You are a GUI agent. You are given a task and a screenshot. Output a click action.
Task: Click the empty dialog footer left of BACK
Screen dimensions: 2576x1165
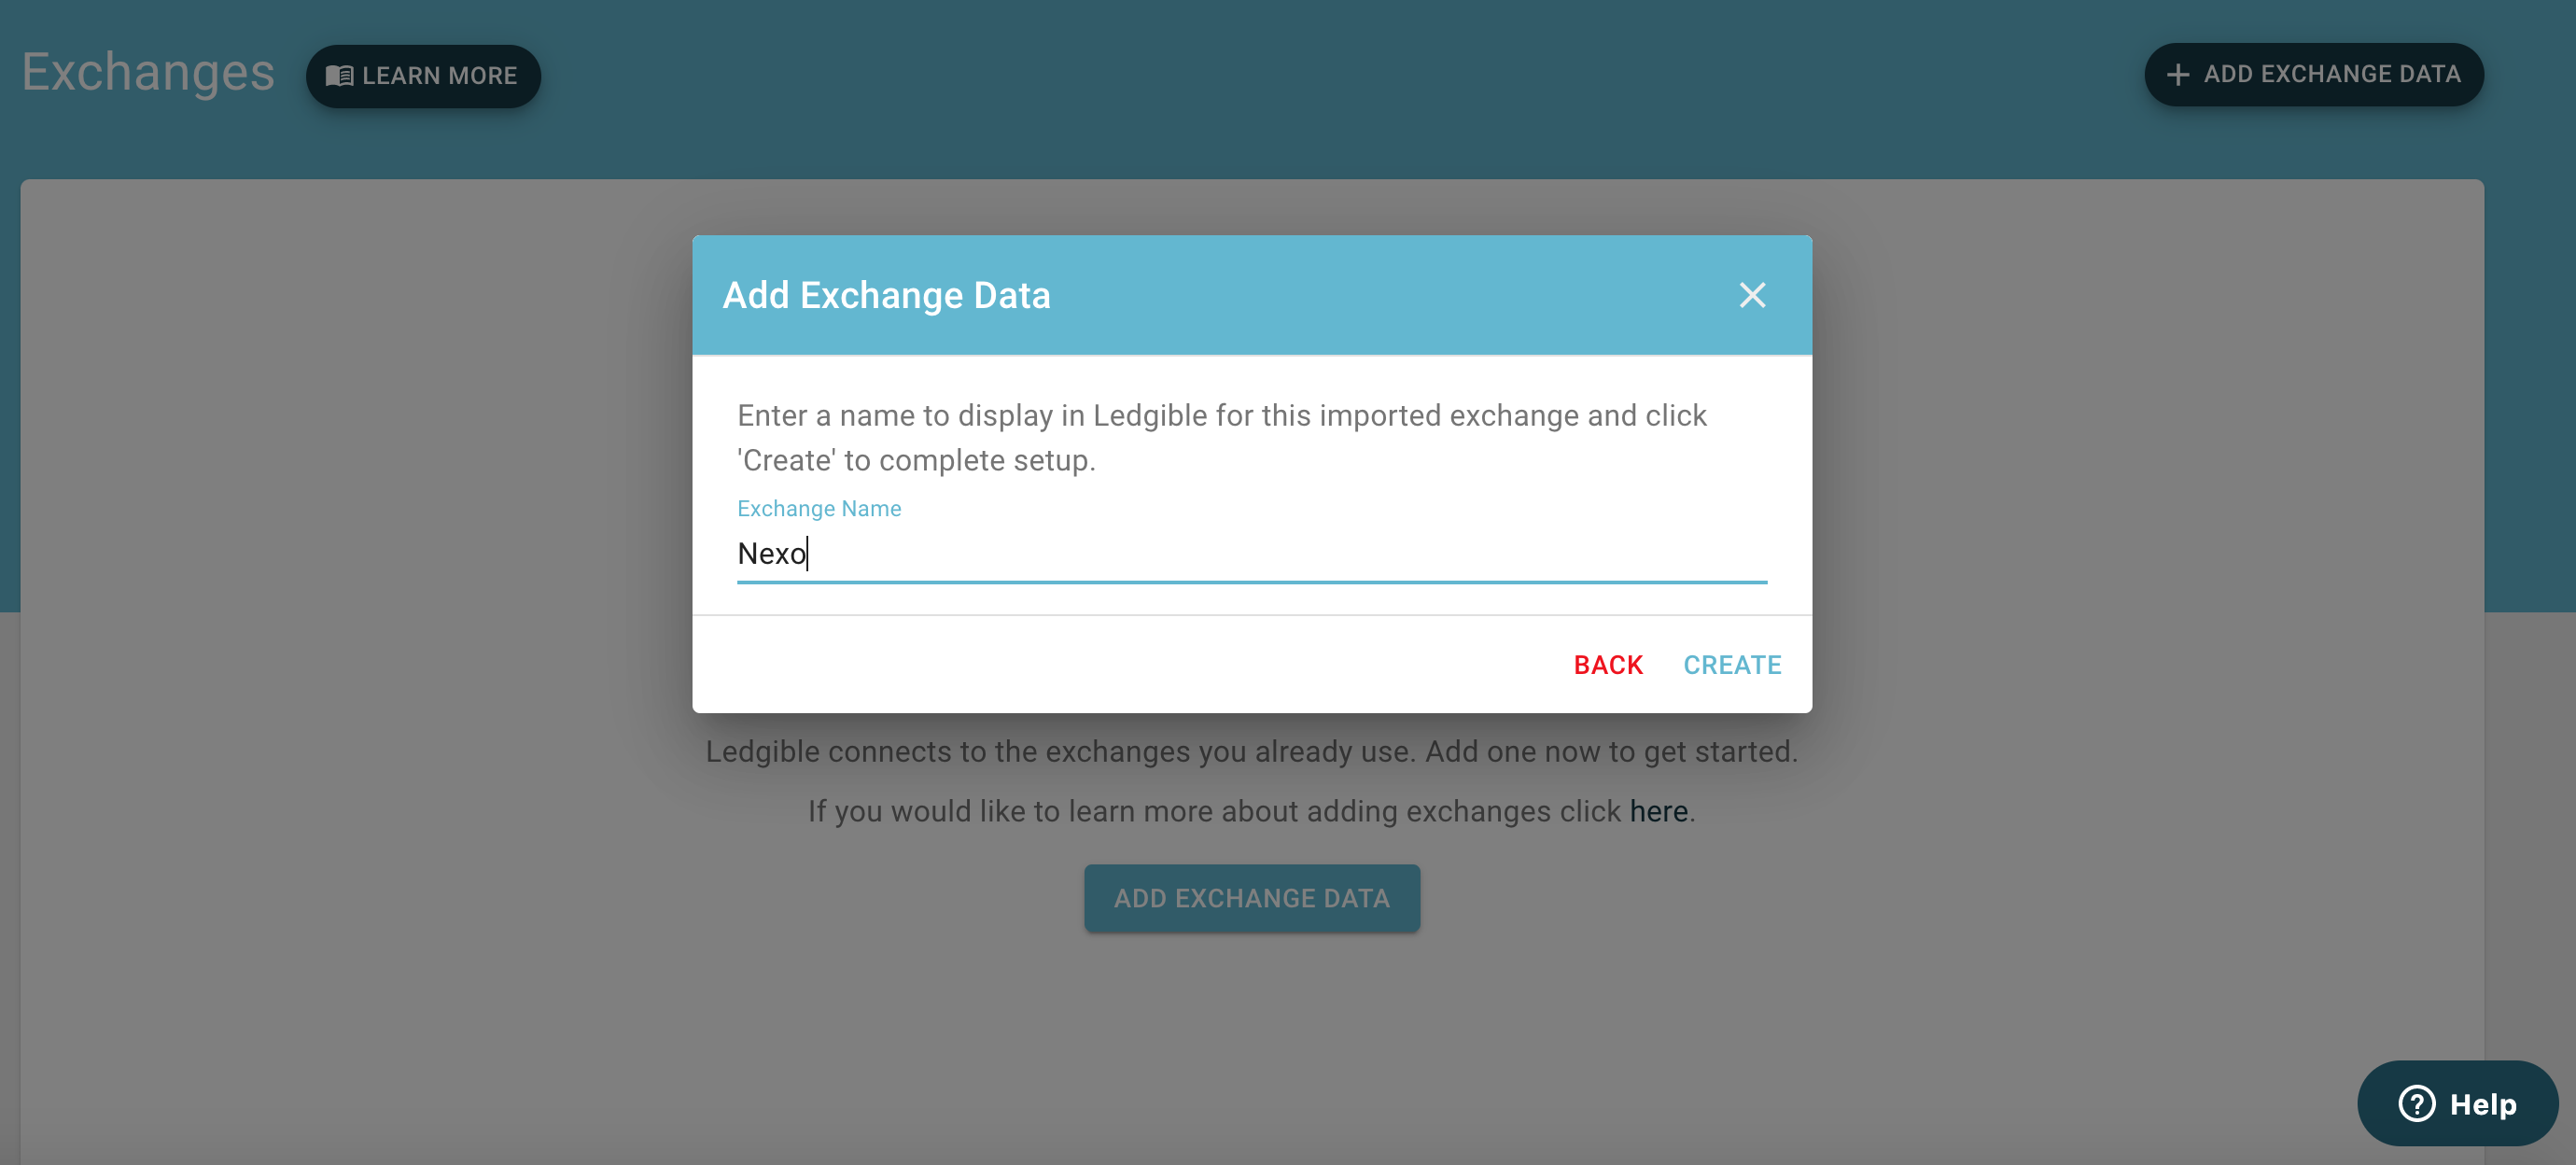click(x=1100, y=665)
